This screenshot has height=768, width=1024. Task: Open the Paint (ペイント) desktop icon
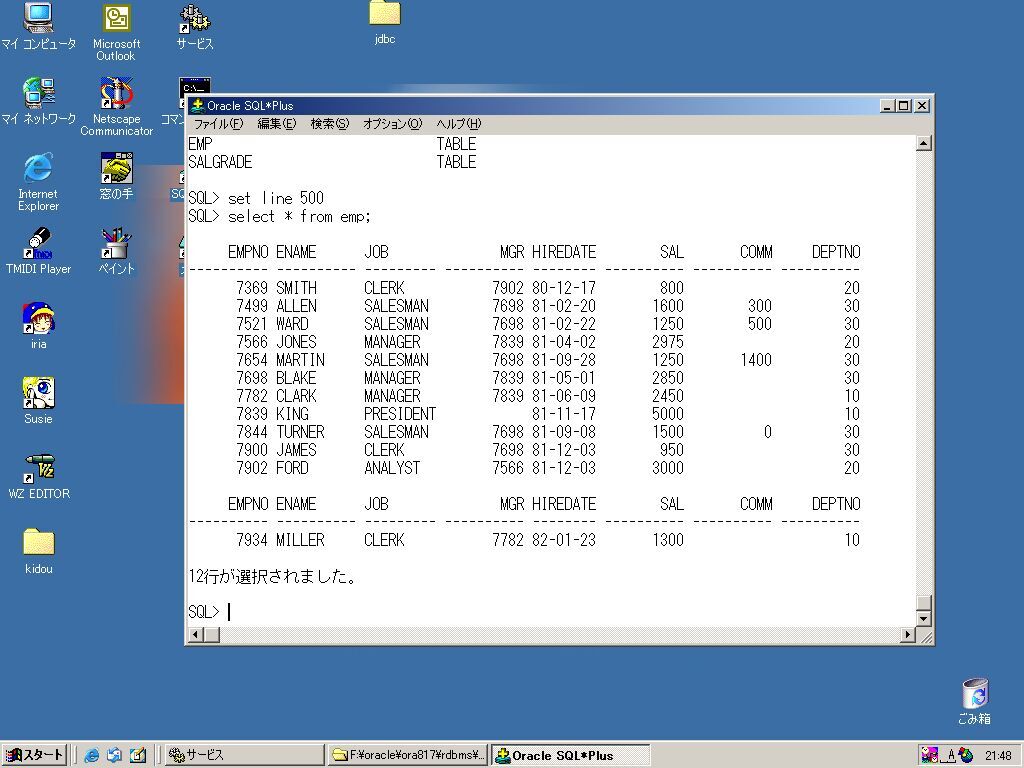tap(116, 251)
